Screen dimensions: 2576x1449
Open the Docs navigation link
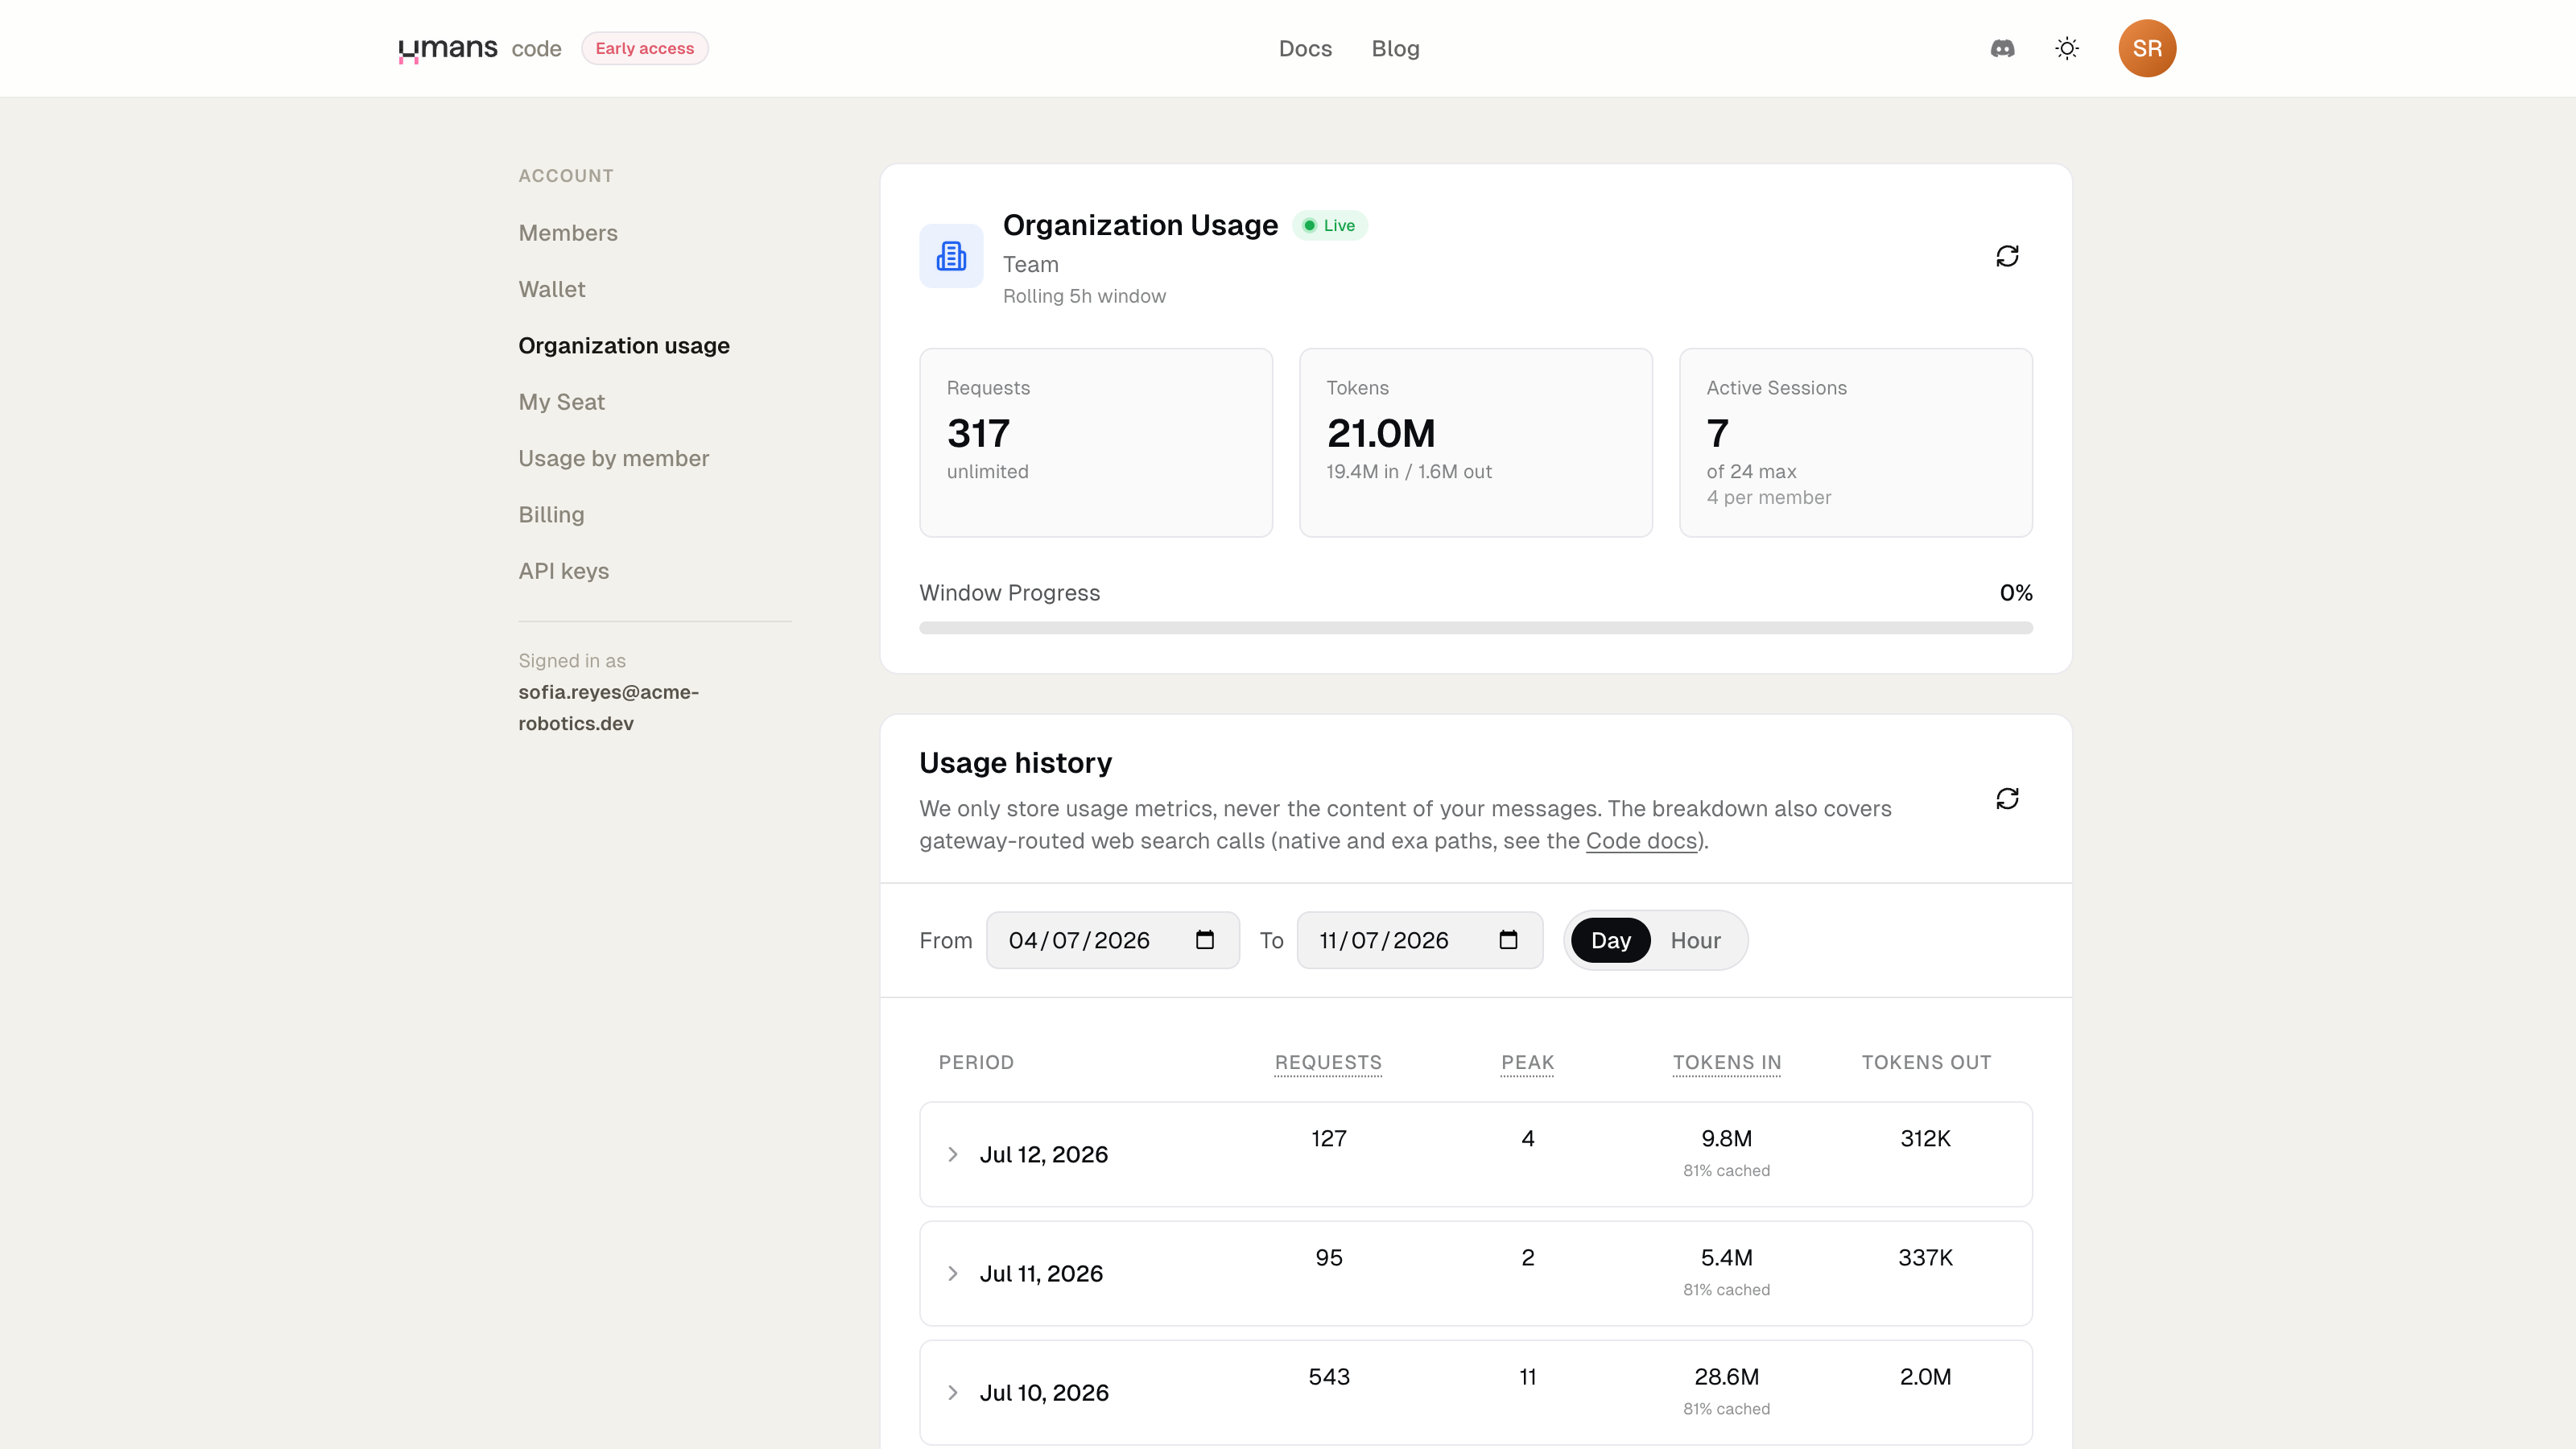click(1305, 48)
